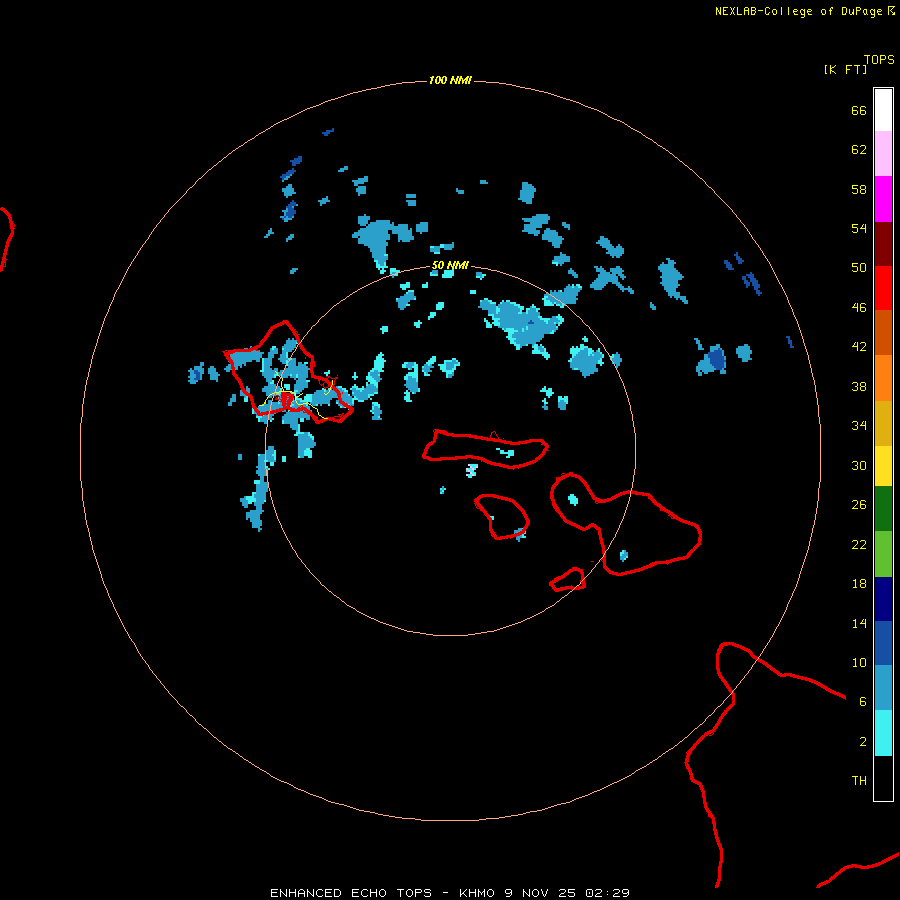The image size is (900, 900).
Task: Click the '2' legend value
Action: click(x=863, y=742)
